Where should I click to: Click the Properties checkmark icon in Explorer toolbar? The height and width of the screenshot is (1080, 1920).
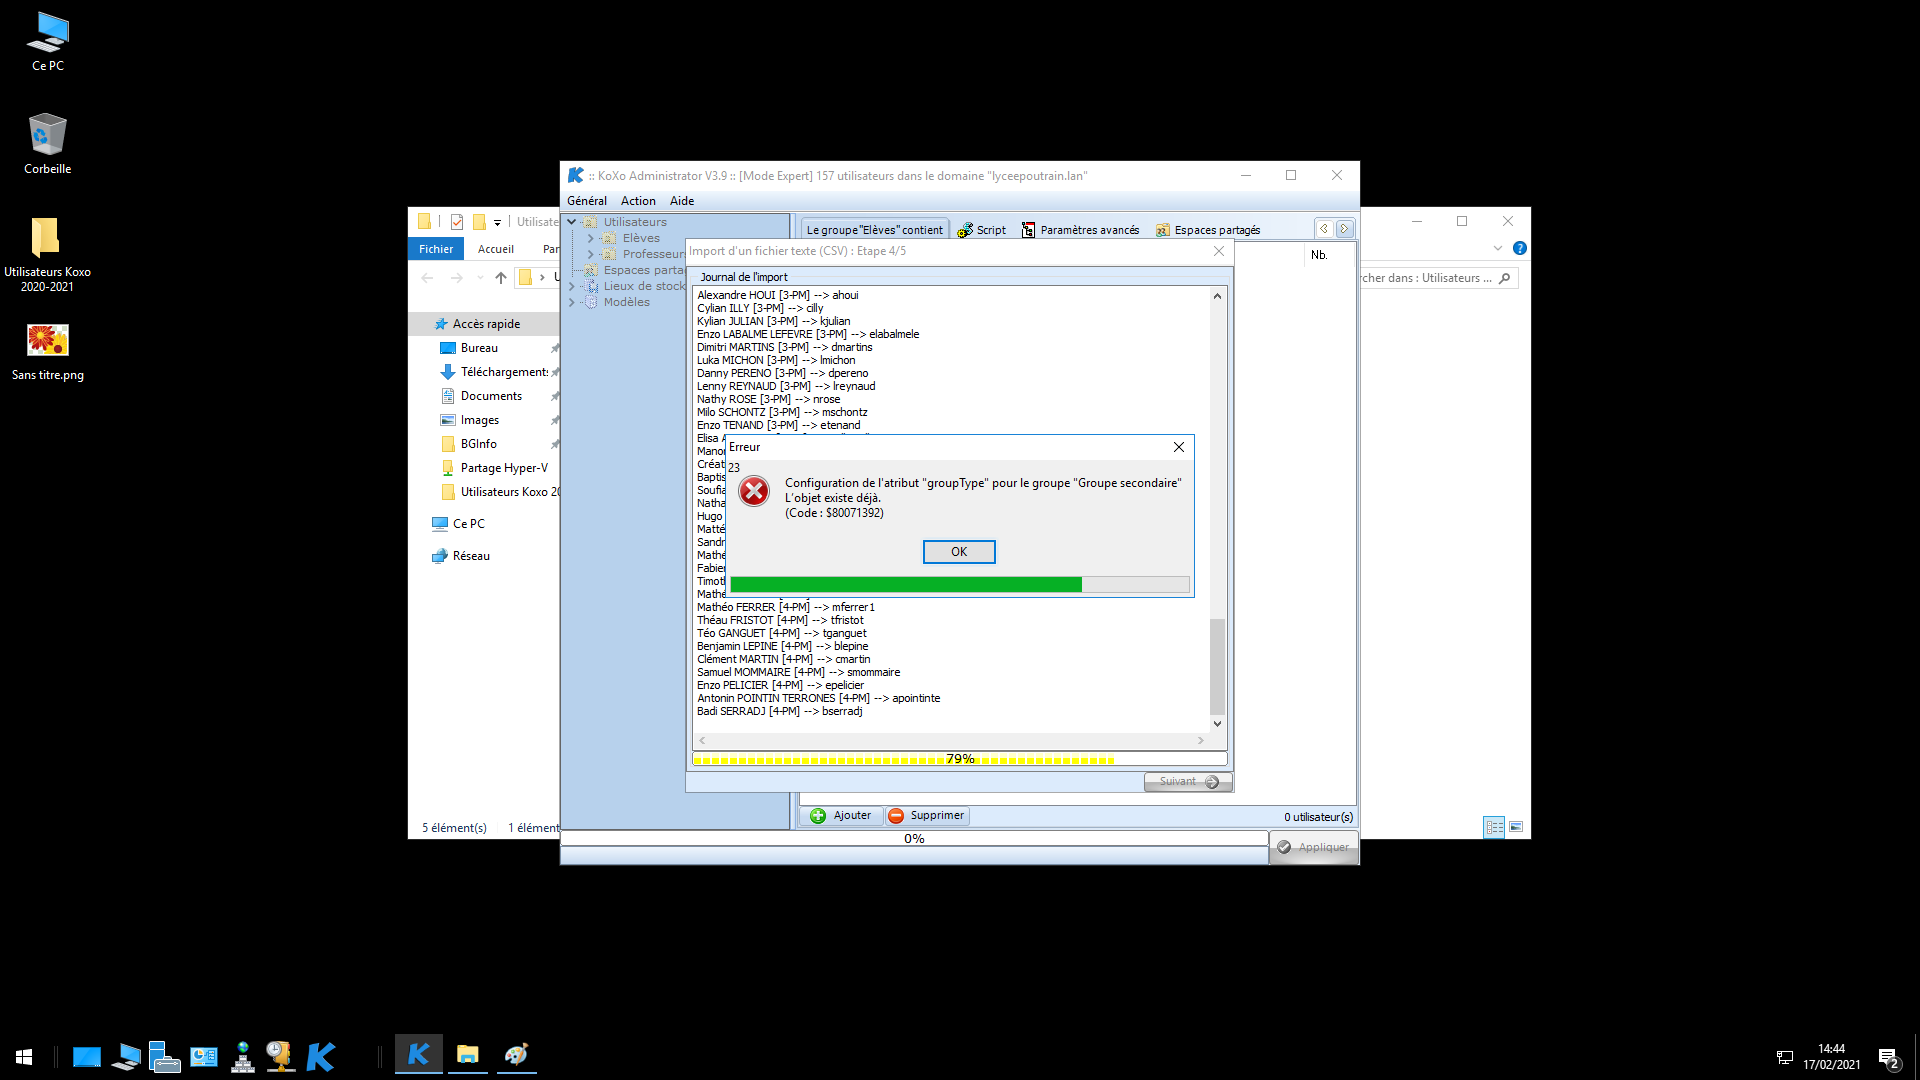coord(457,222)
